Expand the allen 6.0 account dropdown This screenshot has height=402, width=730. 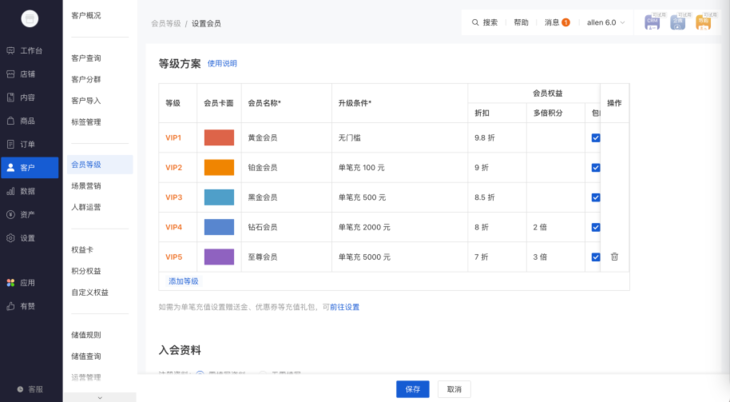point(606,22)
